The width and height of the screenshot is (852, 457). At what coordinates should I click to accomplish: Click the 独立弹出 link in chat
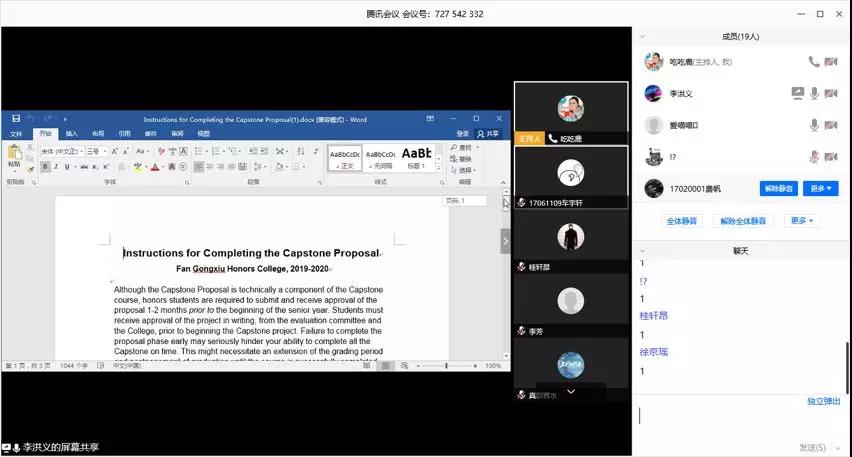[825, 401]
